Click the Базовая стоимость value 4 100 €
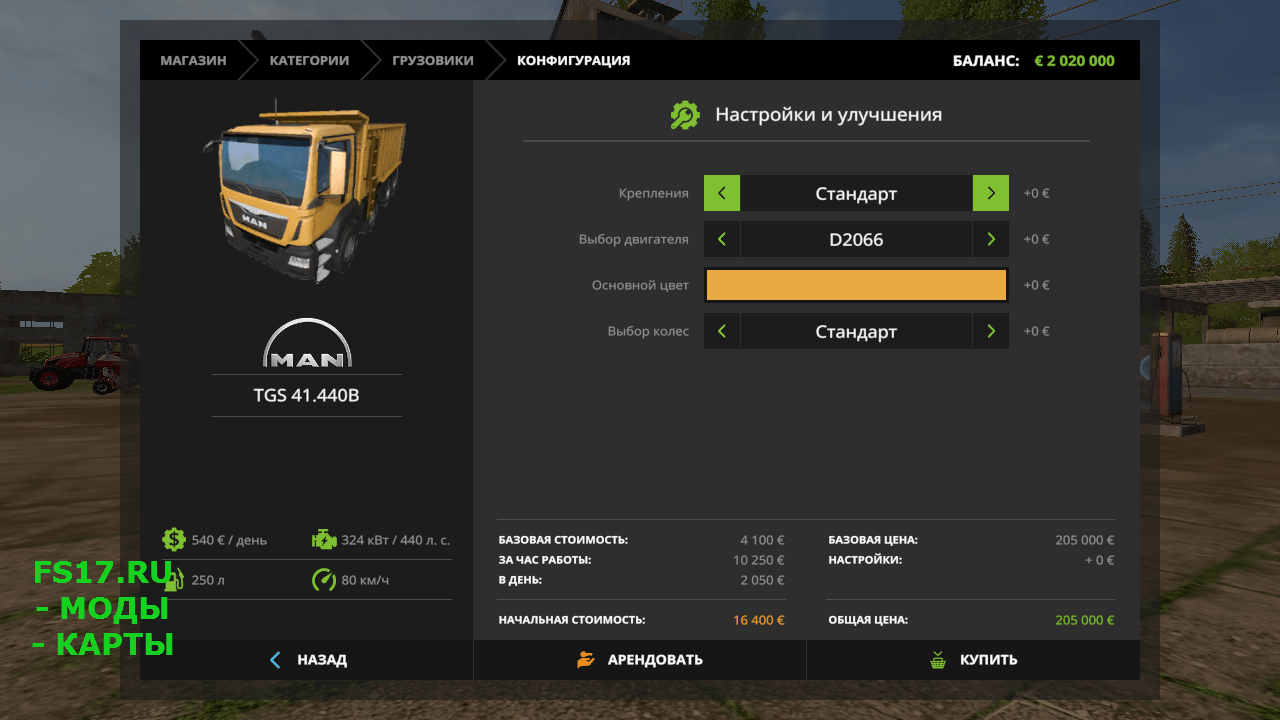 pyautogui.click(x=762, y=540)
